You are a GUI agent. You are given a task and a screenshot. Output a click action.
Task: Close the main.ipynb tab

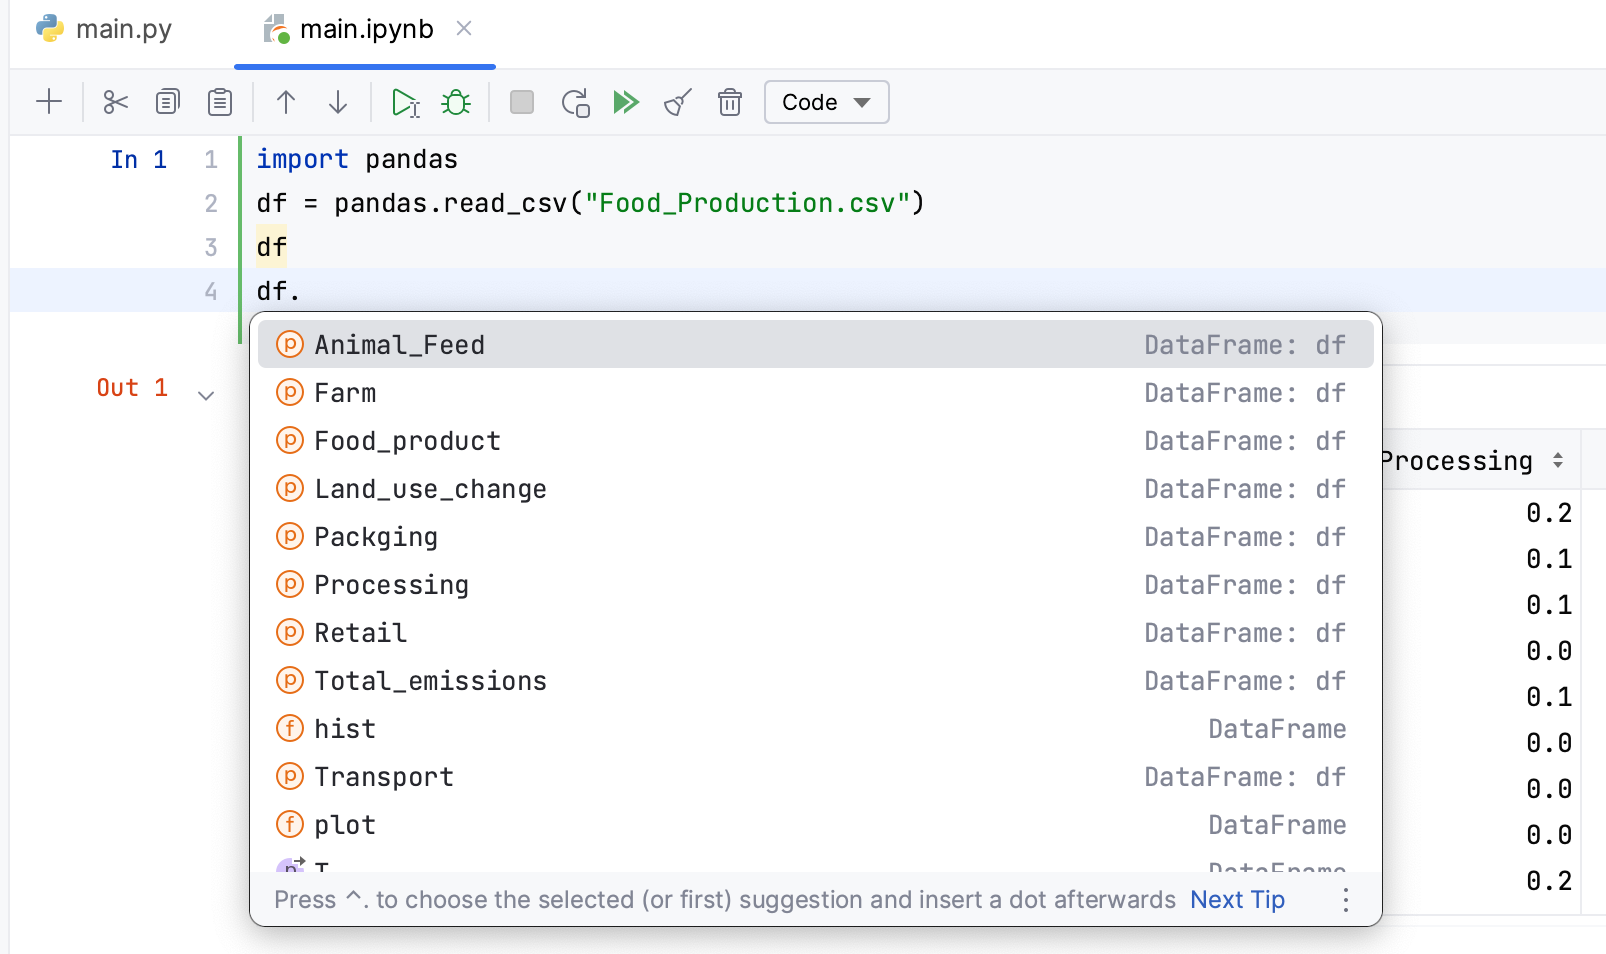(464, 29)
